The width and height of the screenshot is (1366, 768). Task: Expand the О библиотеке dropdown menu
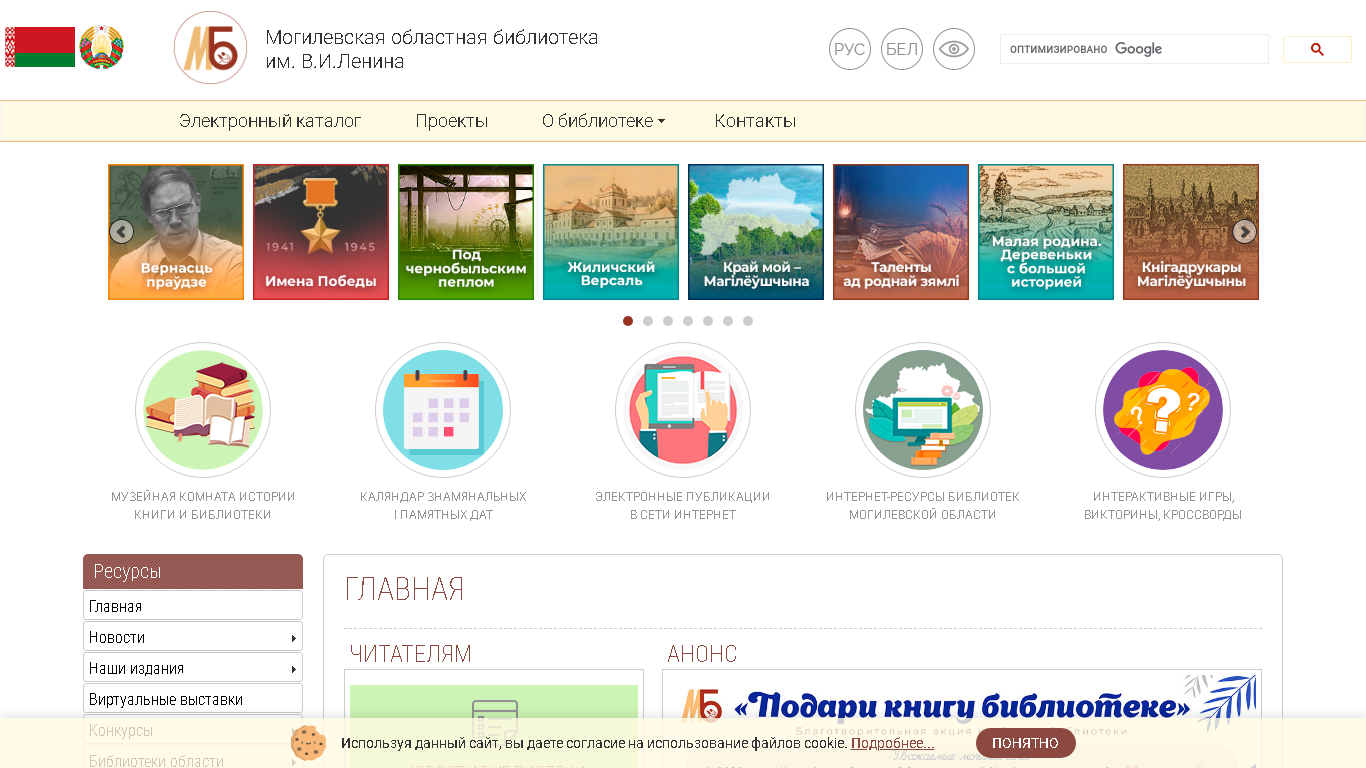point(603,121)
